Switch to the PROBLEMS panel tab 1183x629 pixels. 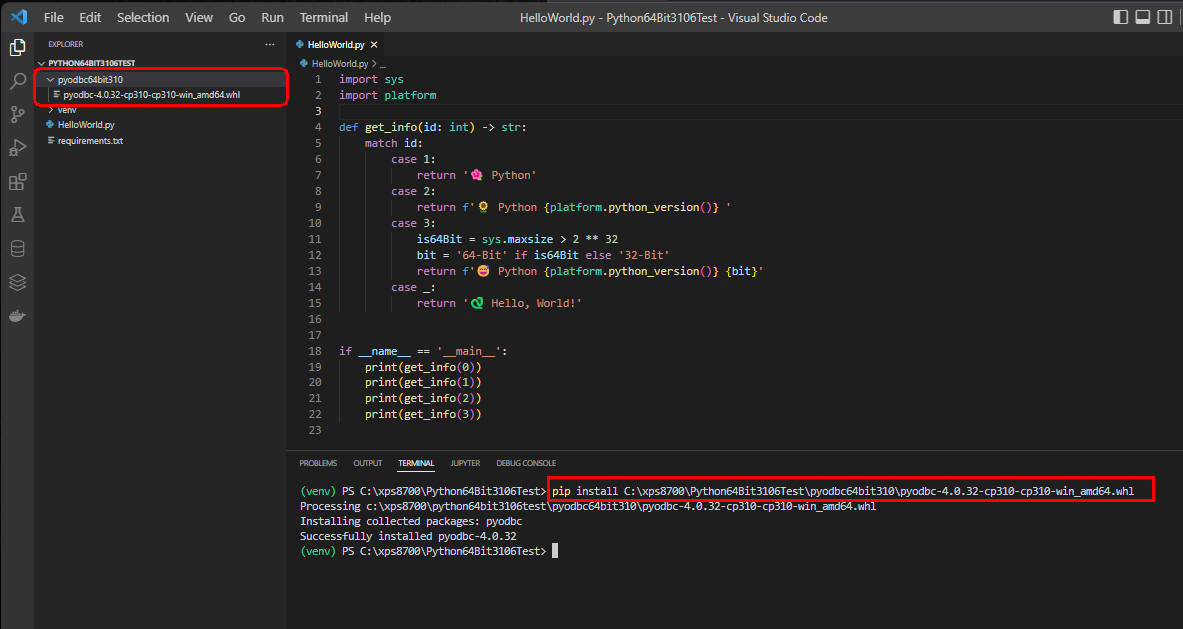[318, 463]
